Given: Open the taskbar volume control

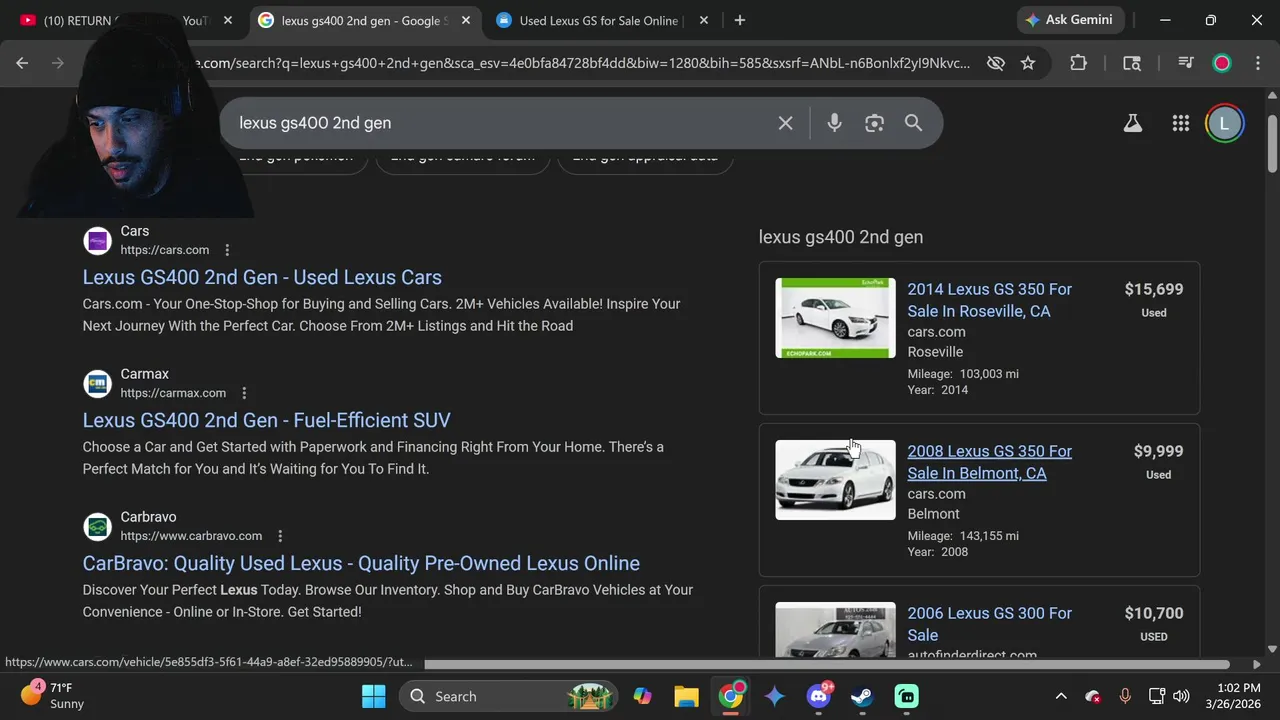Looking at the screenshot, I should click(1181, 696).
